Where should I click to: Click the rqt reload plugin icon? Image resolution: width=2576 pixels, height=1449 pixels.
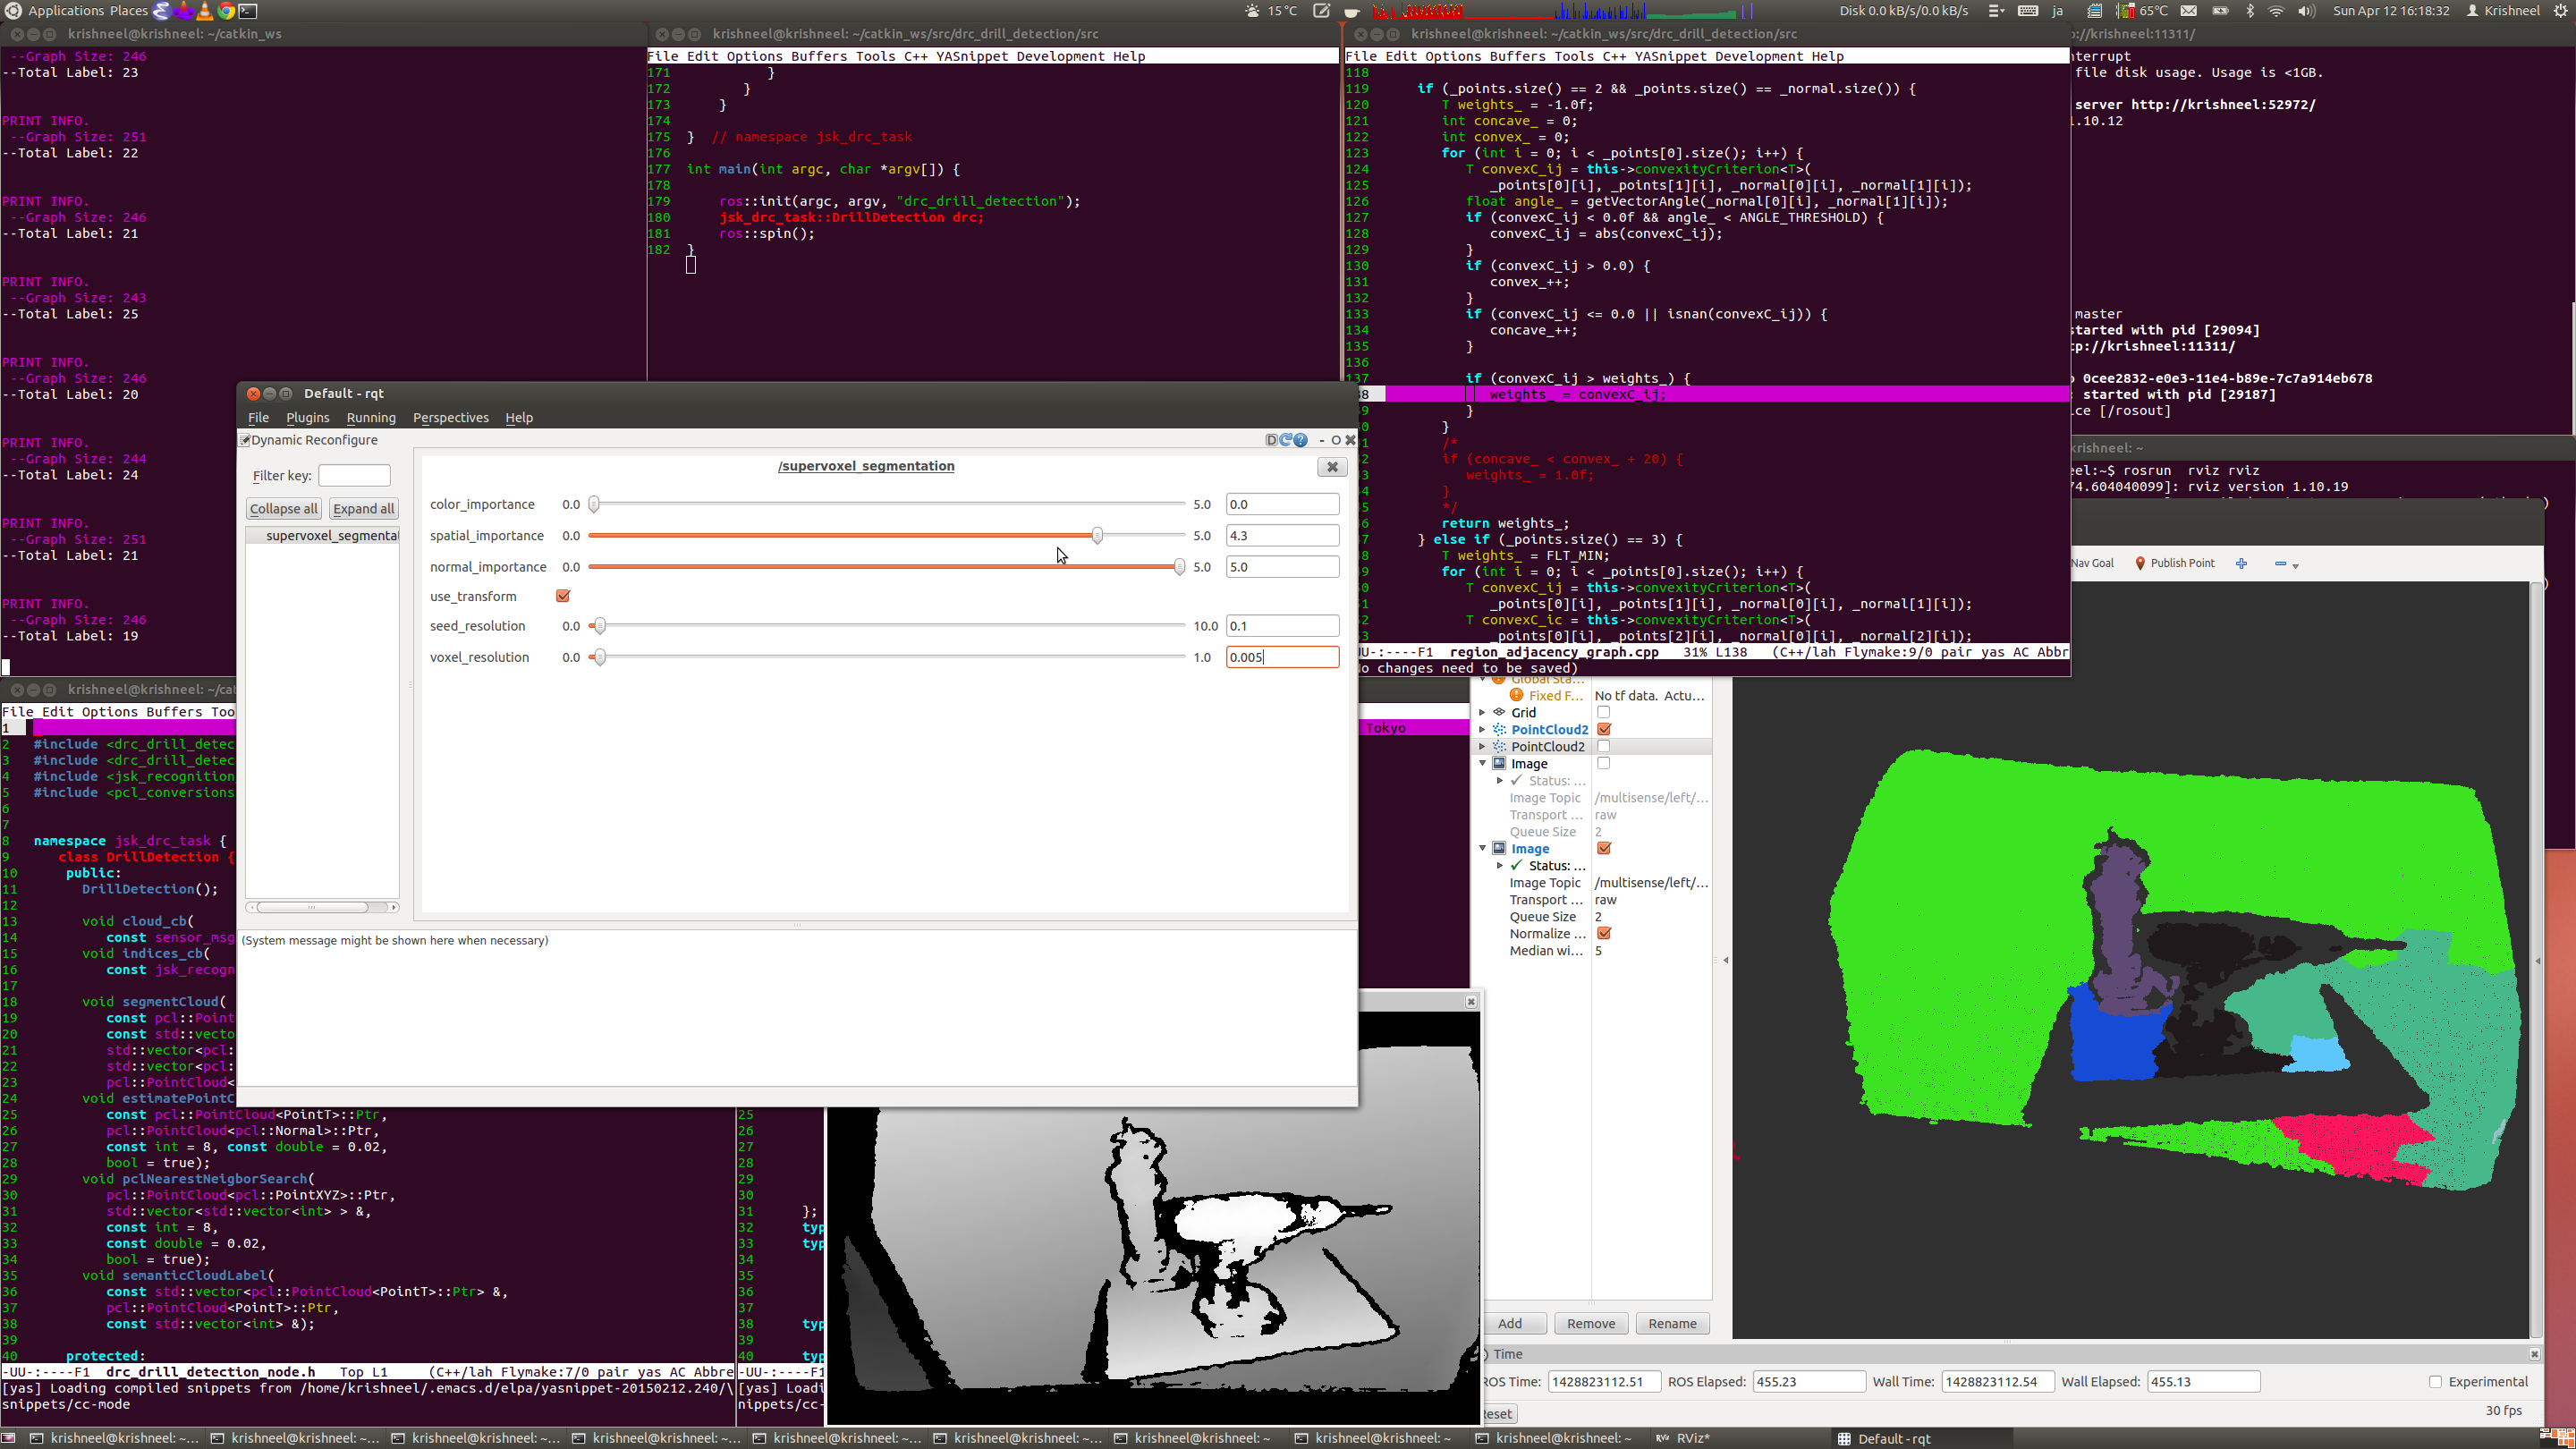coord(1286,440)
